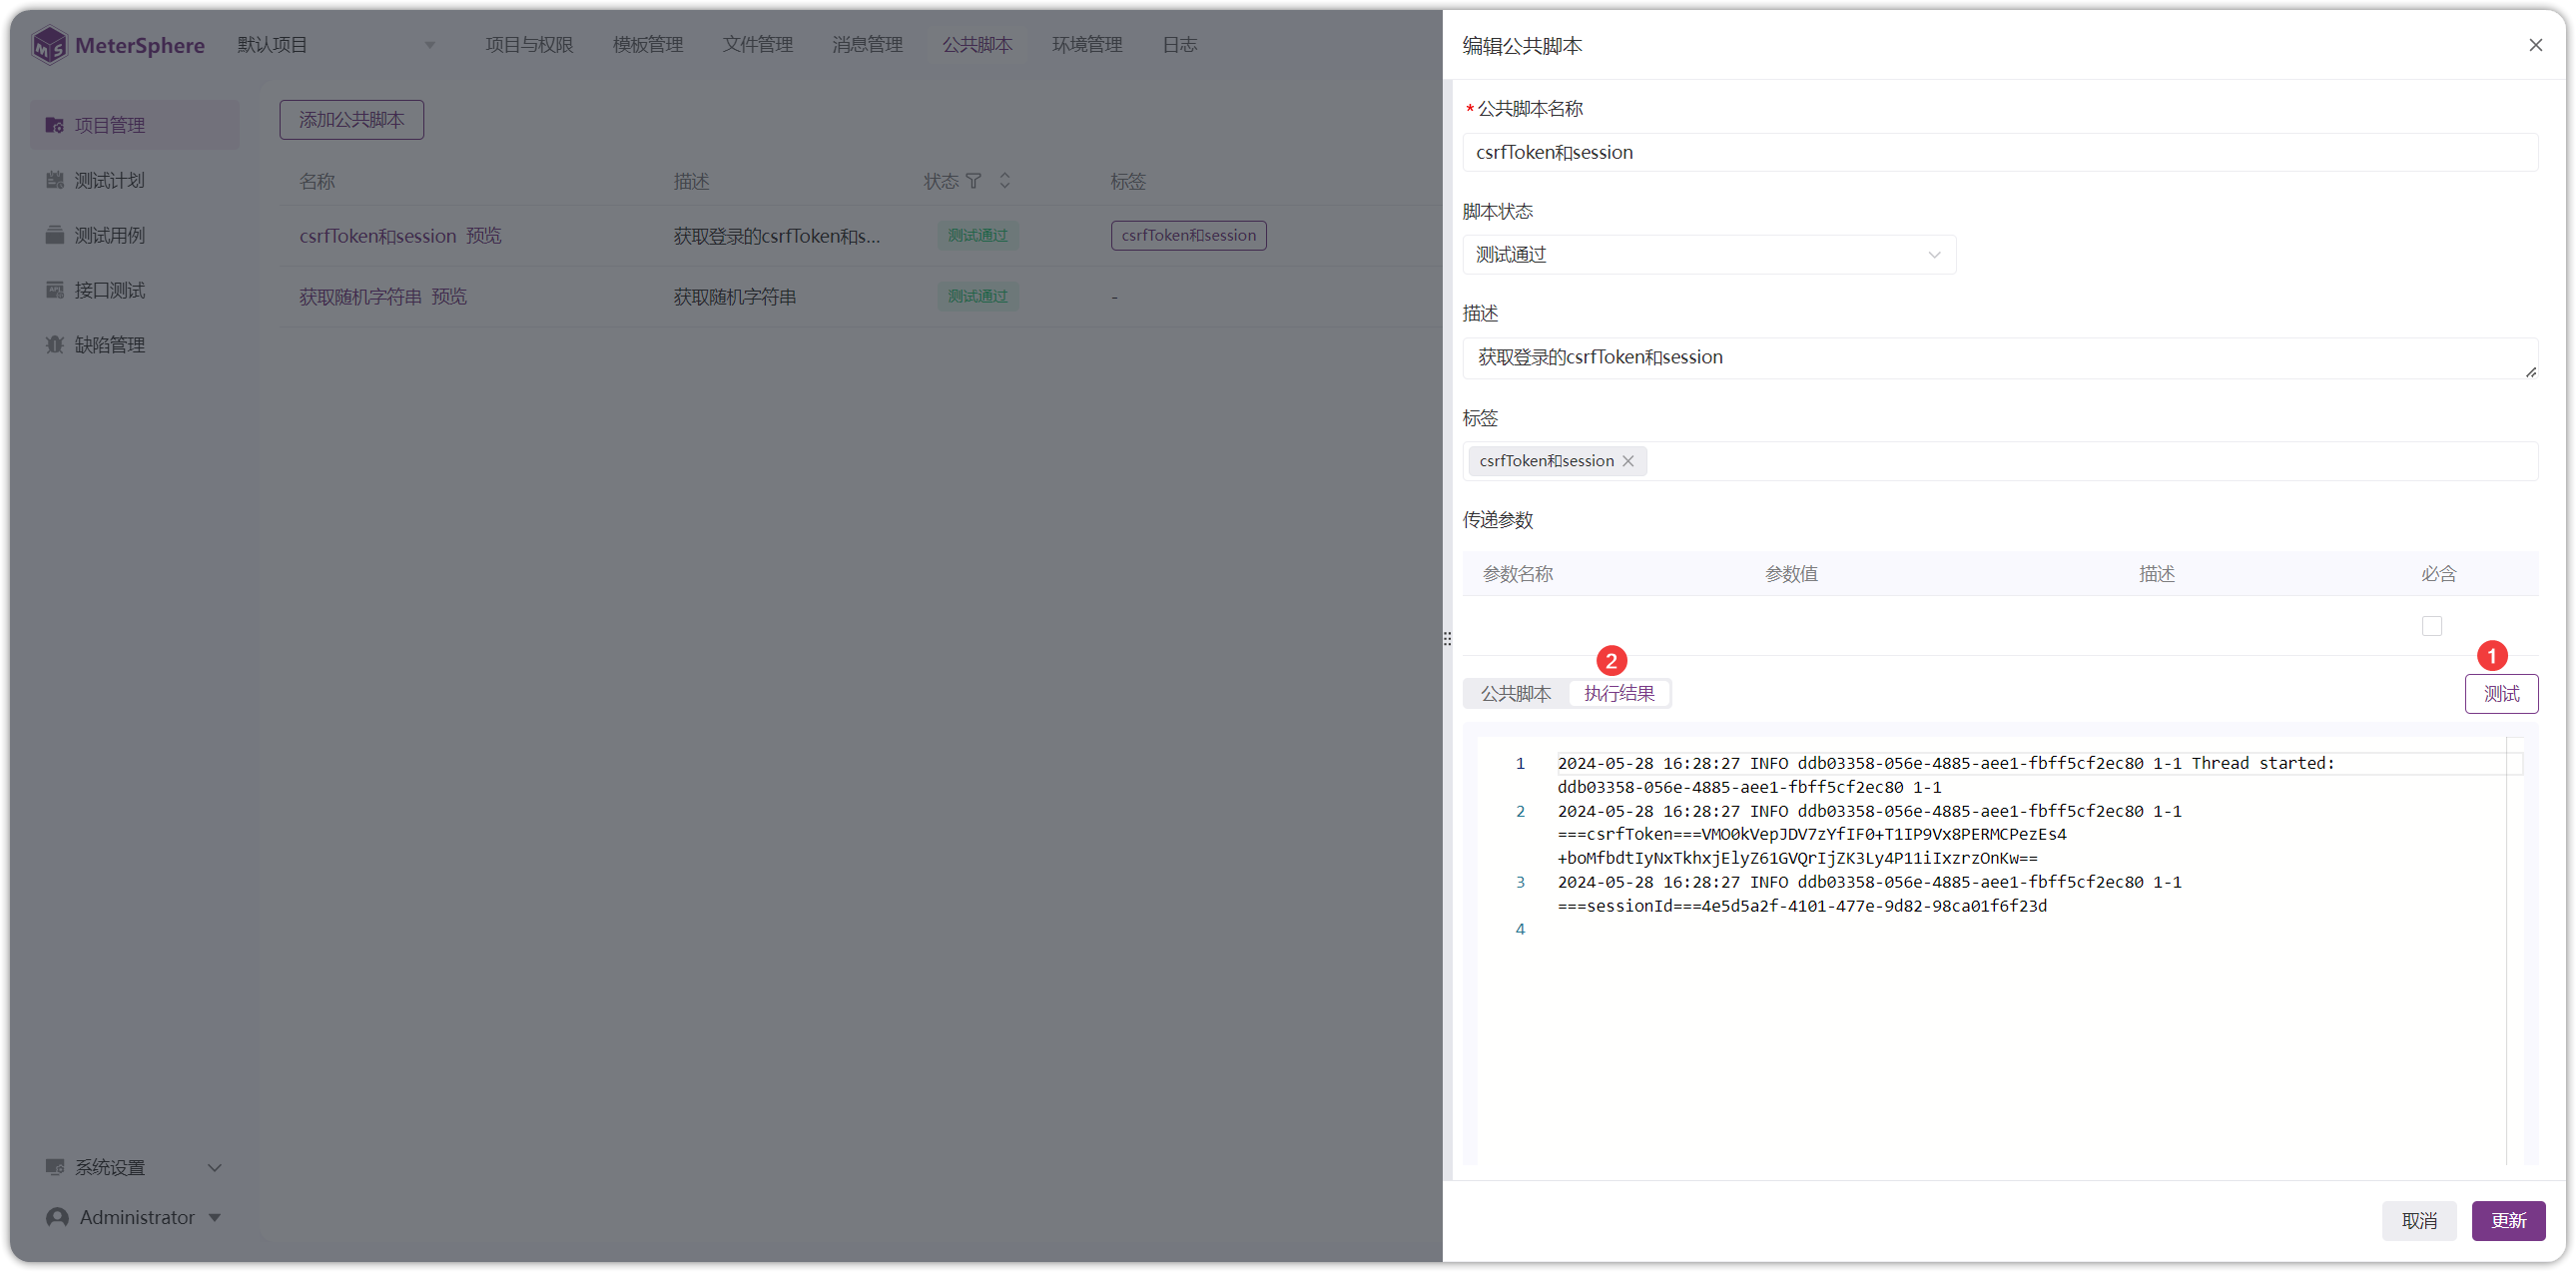Open 测试用例 in the sidebar

[135, 235]
